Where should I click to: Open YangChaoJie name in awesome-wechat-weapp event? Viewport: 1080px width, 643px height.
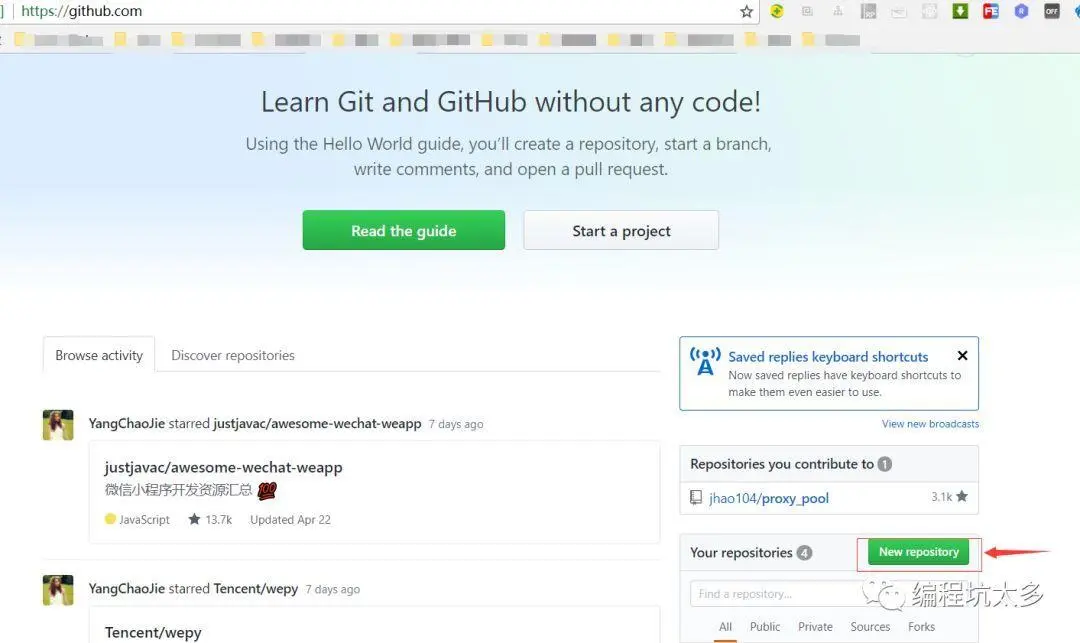(x=127, y=423)
